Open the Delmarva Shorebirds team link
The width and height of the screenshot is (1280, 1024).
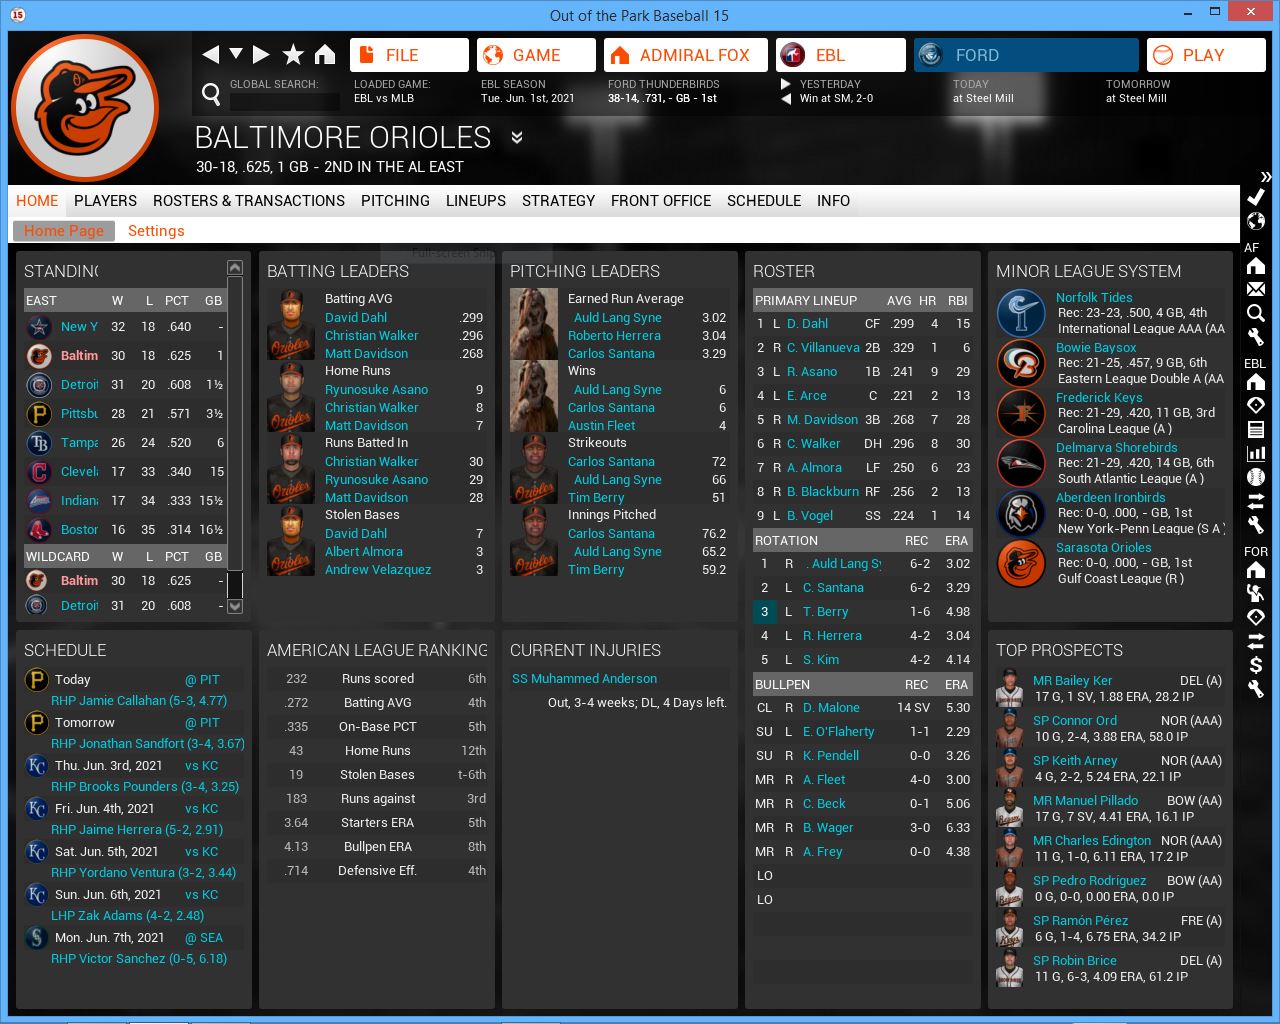pyautogui.click(x=1116, y=447)
